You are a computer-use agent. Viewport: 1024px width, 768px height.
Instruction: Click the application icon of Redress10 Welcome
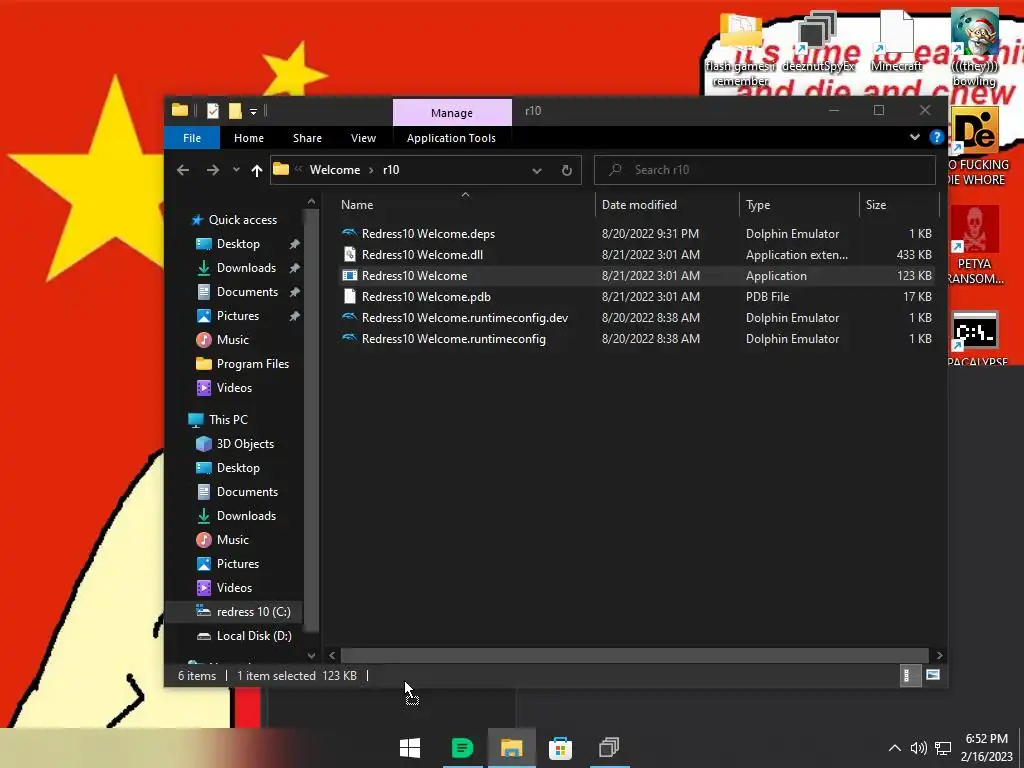point(349,276)
